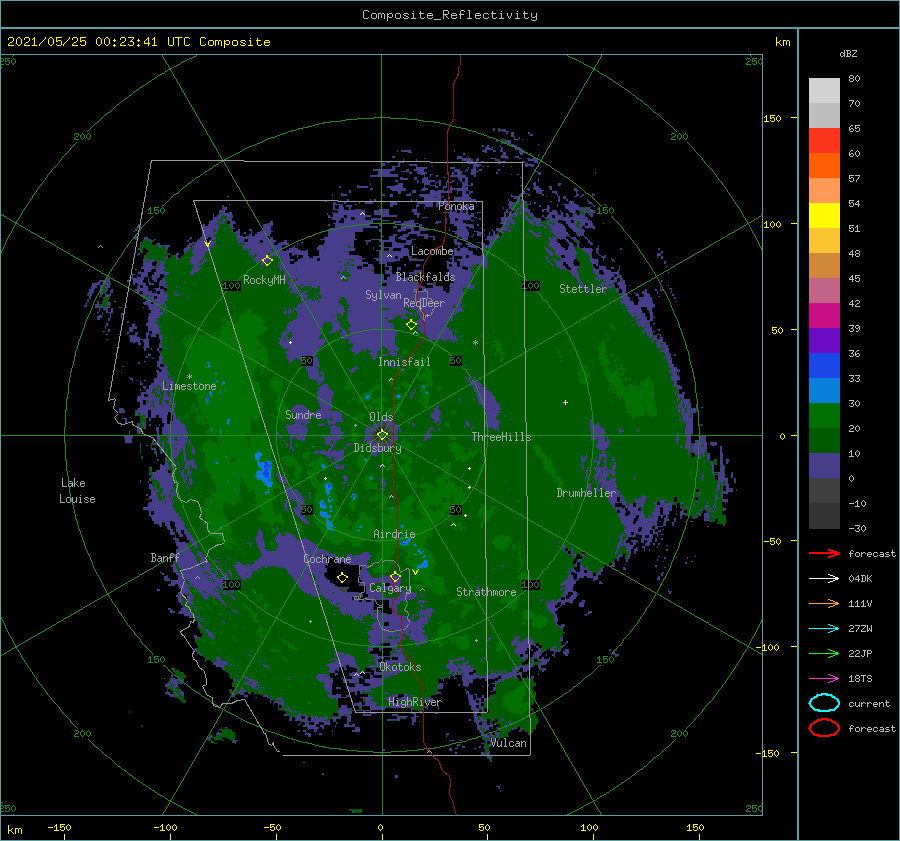Select the Blackfalds label

click(x=425, y=277)
